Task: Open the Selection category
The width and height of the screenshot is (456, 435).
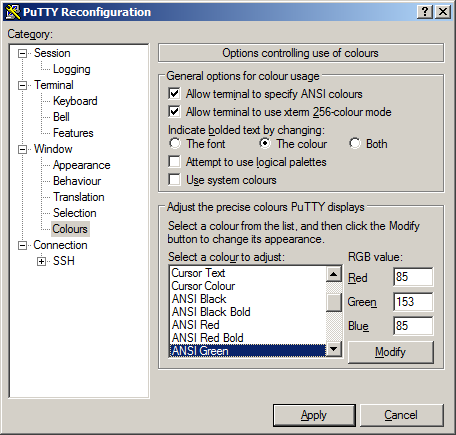Action: pyautogui.click(x=75, y=213)
